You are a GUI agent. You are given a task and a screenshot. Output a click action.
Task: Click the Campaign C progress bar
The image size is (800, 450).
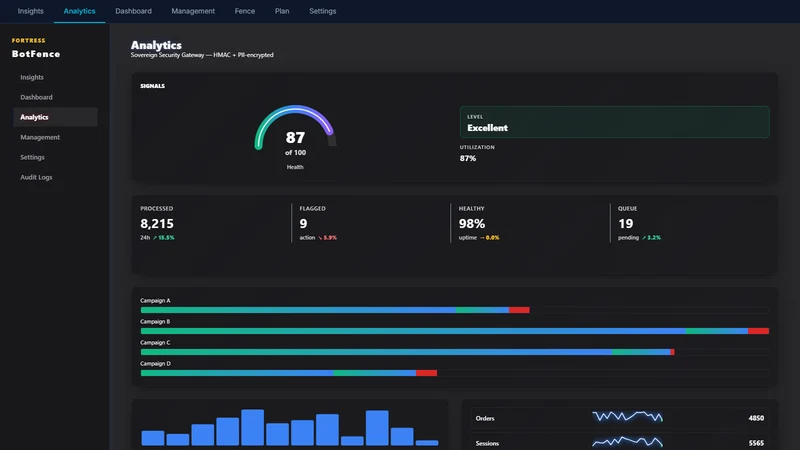click(455, 352)
